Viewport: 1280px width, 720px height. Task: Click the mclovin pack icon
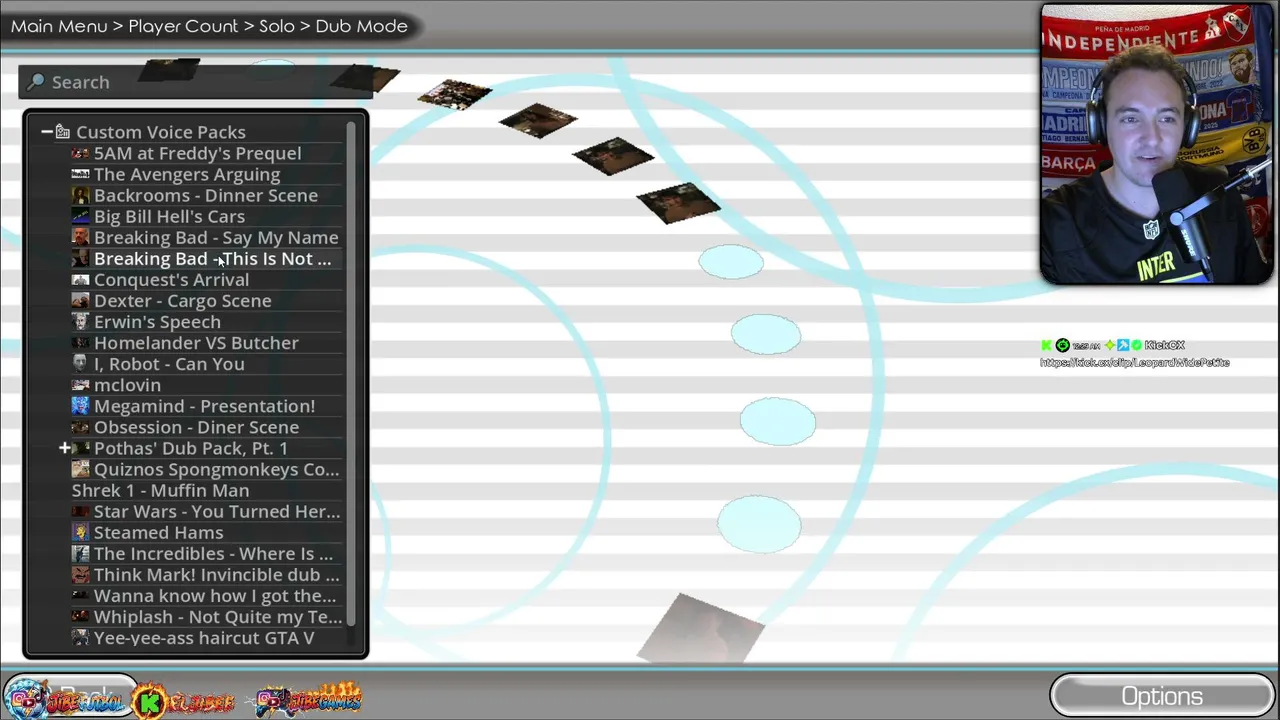(80, 385)
